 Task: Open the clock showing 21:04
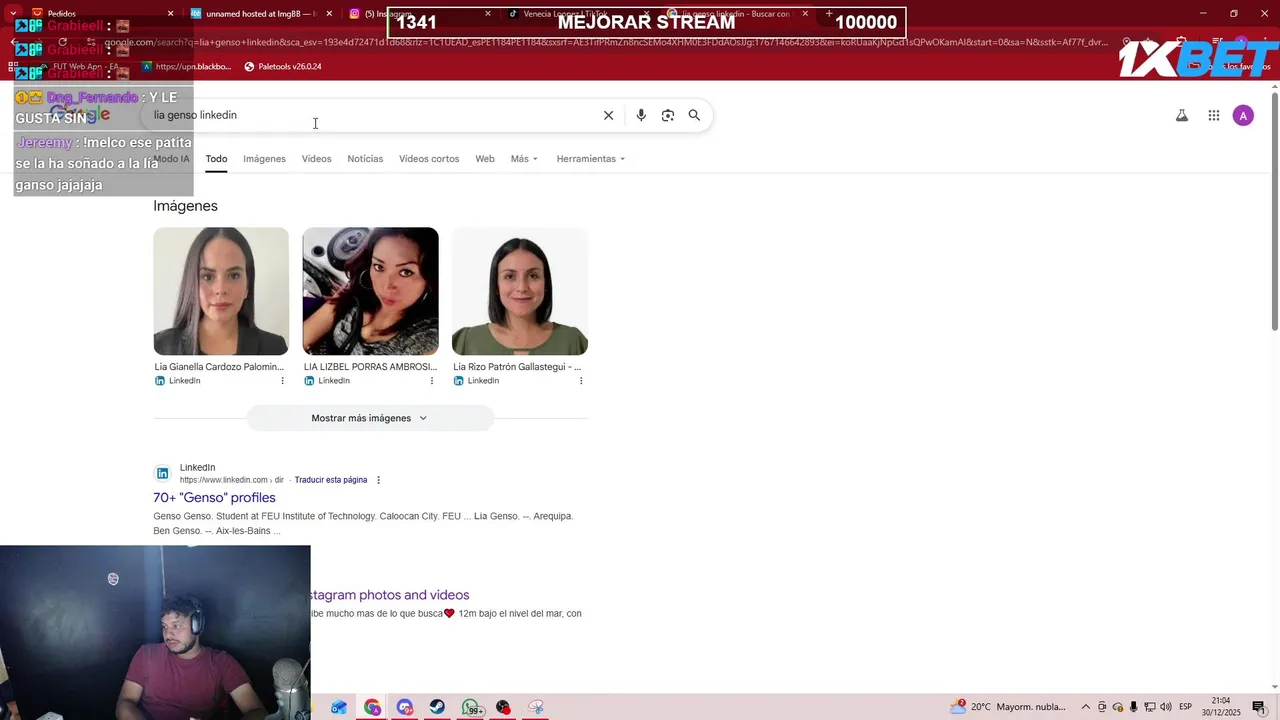click(1221, 707)
